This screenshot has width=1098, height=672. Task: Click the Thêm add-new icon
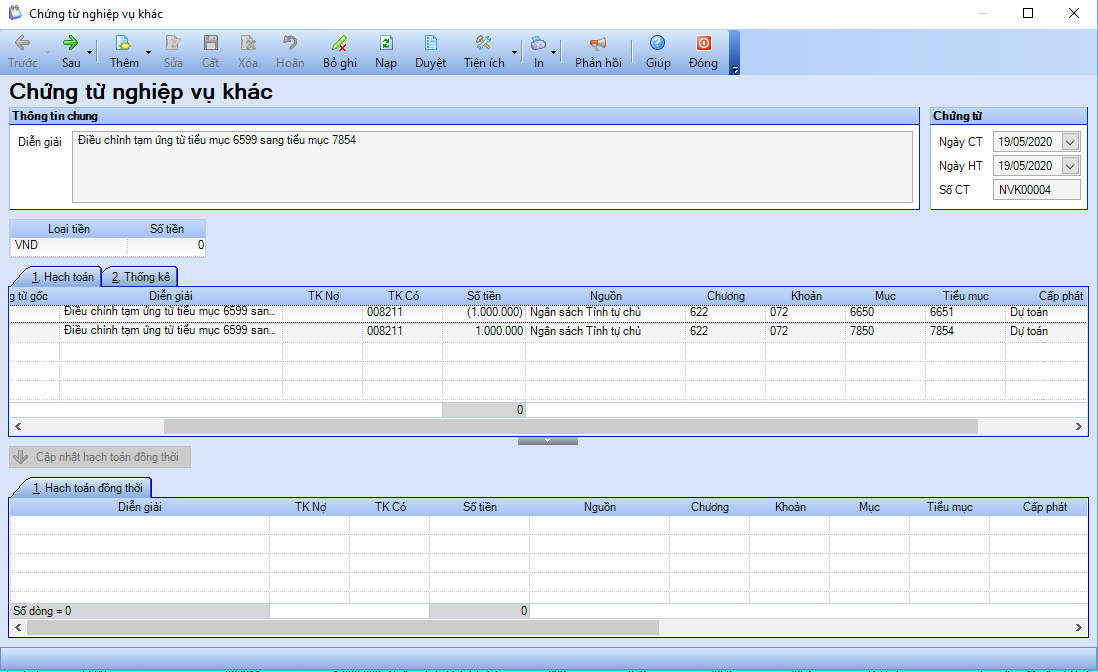124,44
